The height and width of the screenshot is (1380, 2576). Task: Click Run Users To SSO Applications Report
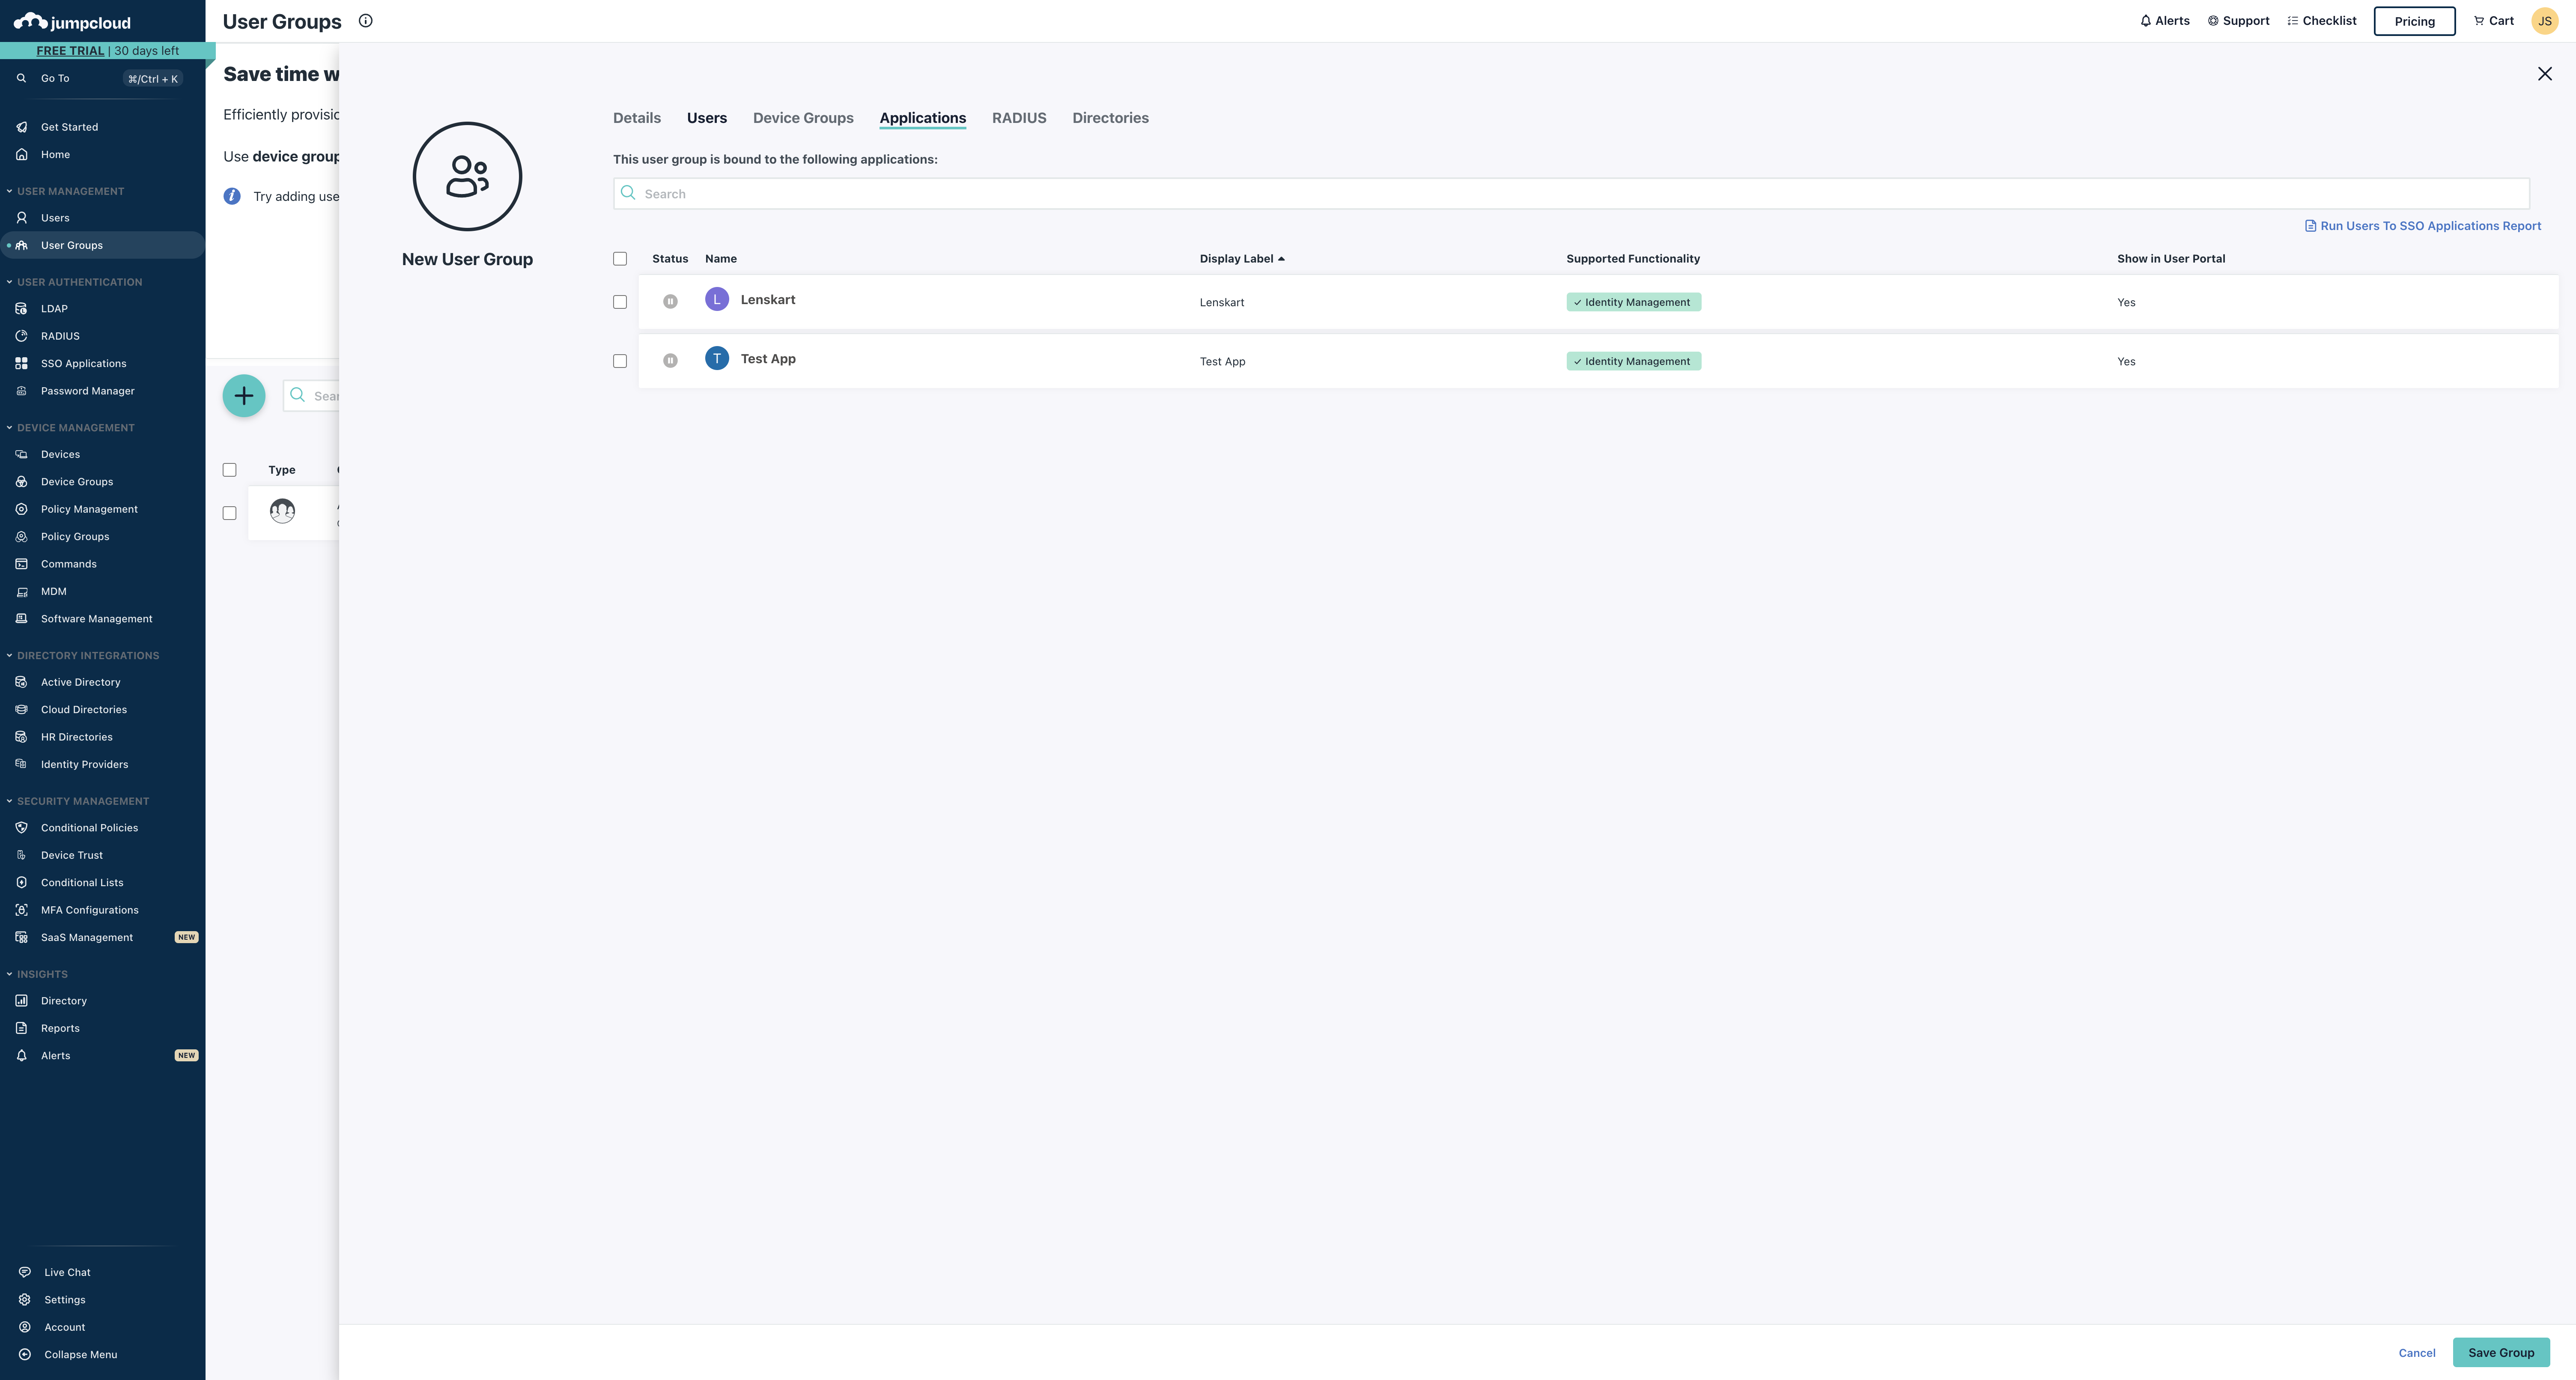click(x=2423, y=226)
